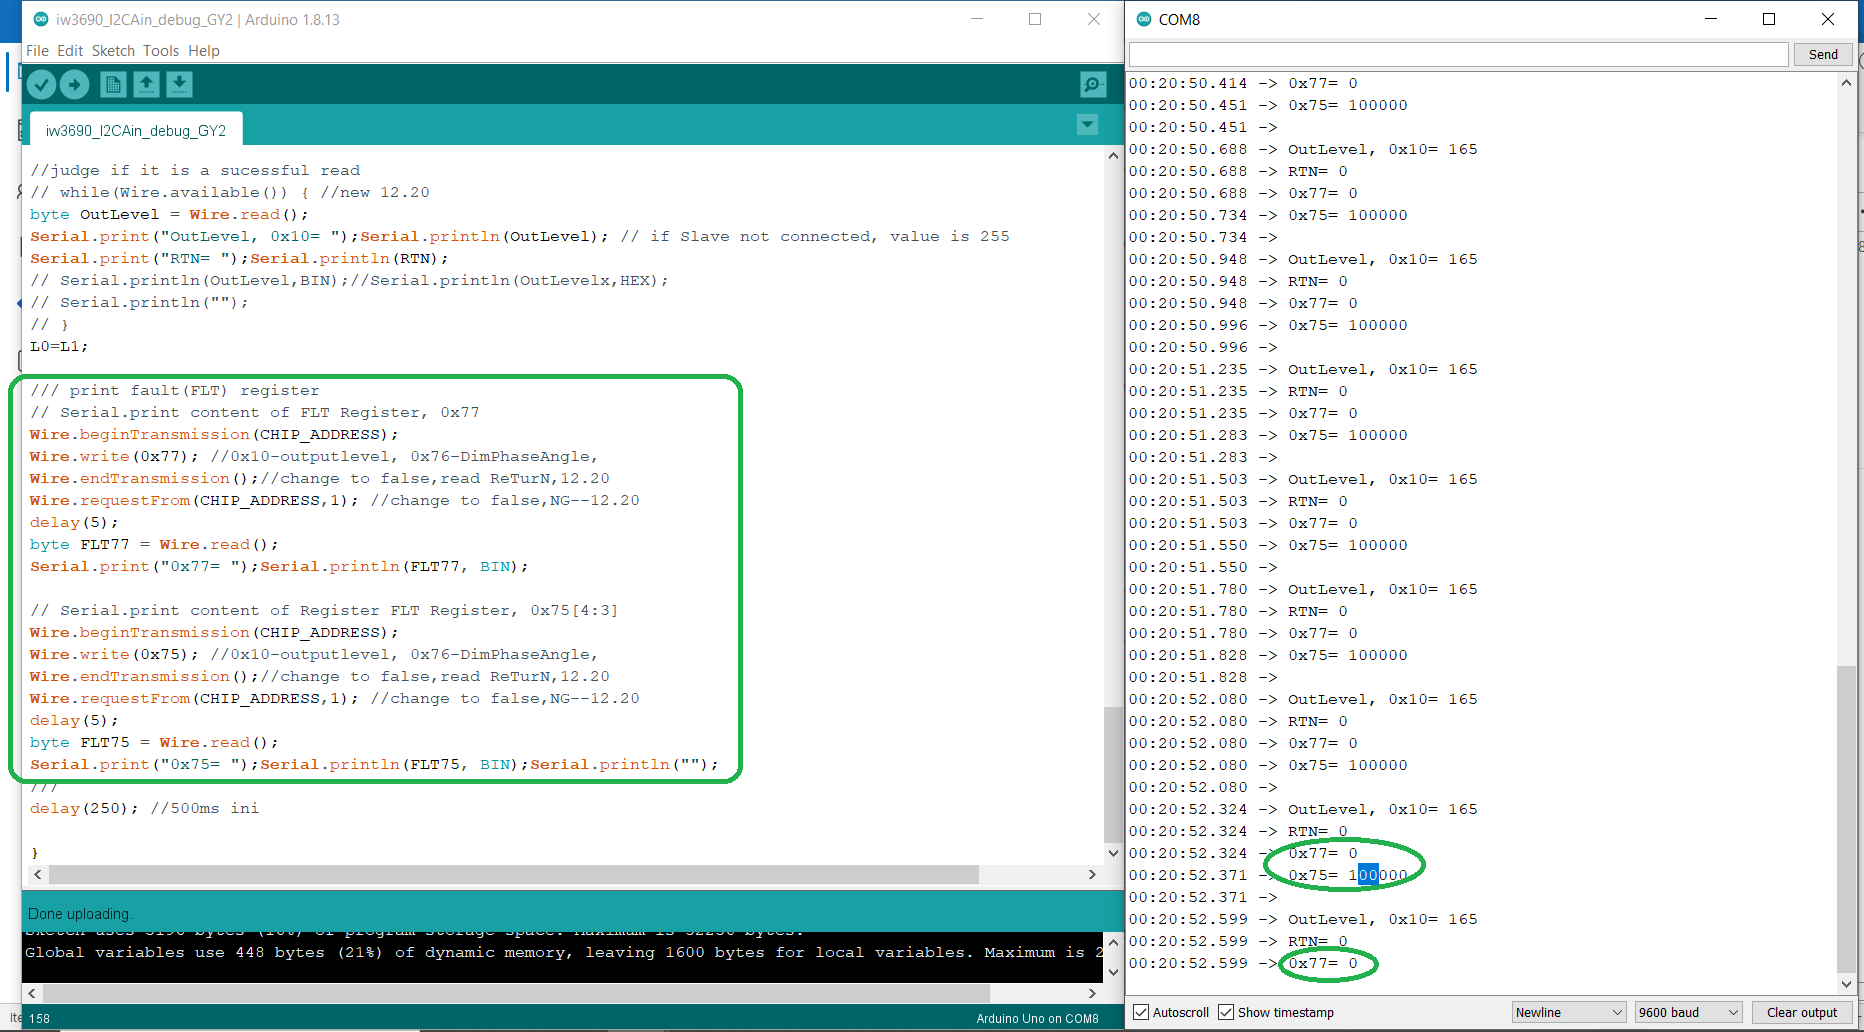
Task: Click 'Arduino Uno on COM8' board status text
Action: click(x=1037, y=1019)
